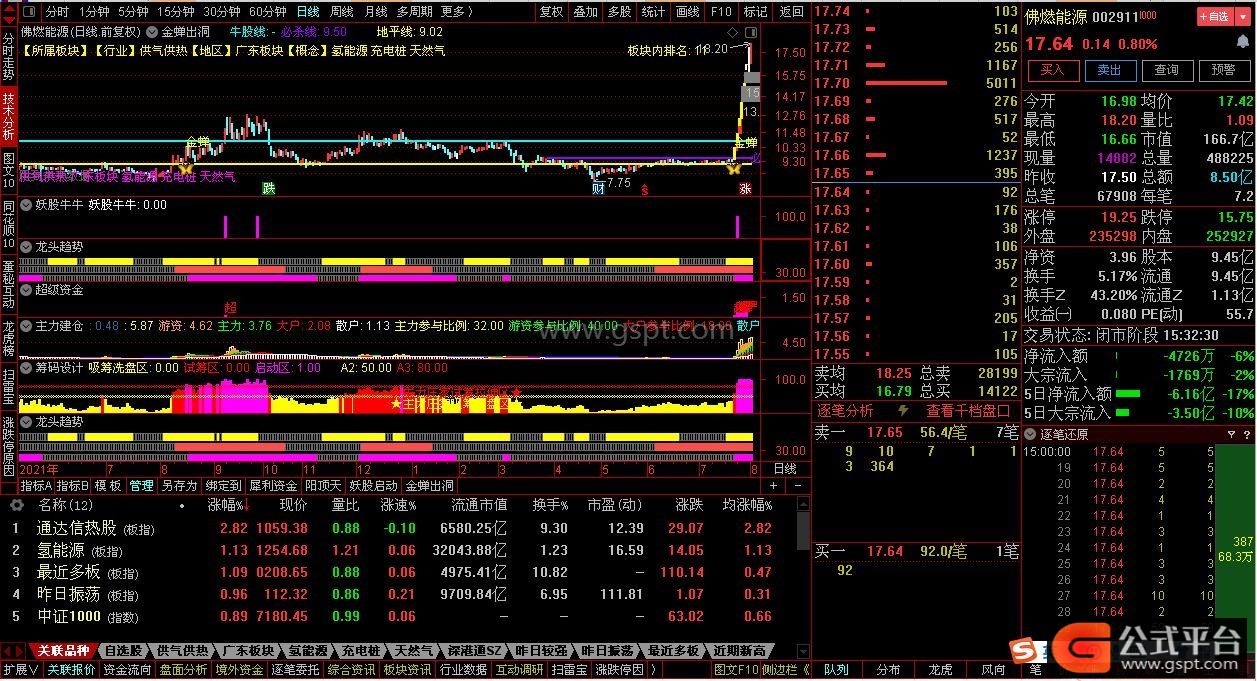
Task: Switch to 氢能源 bottom tab
Action: click(x=306, y=651)
